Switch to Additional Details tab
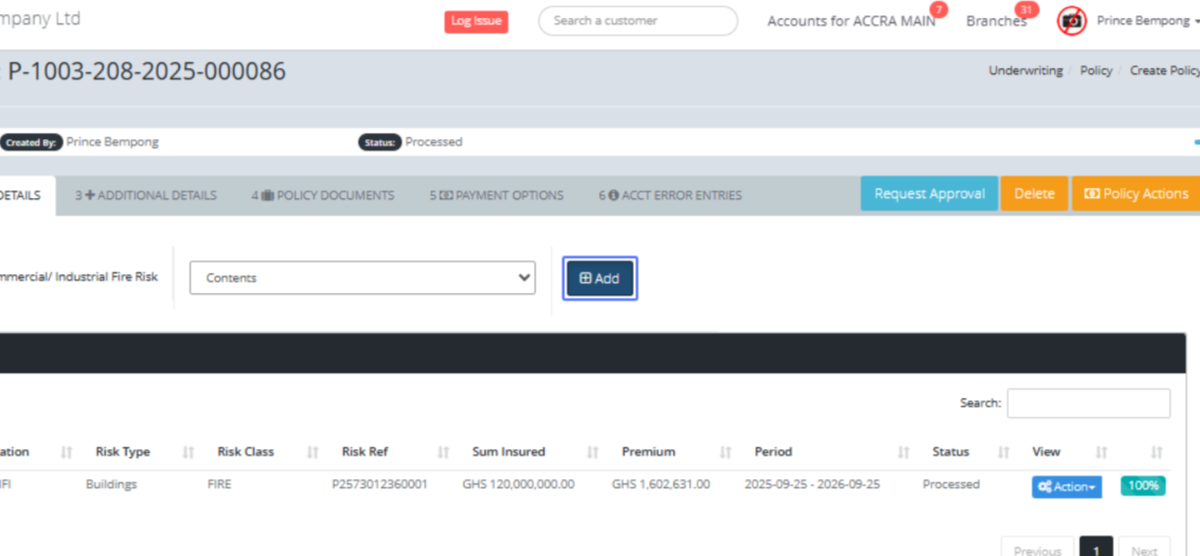The width and height of the screenshot is (1200, 556). click(146, 196)
